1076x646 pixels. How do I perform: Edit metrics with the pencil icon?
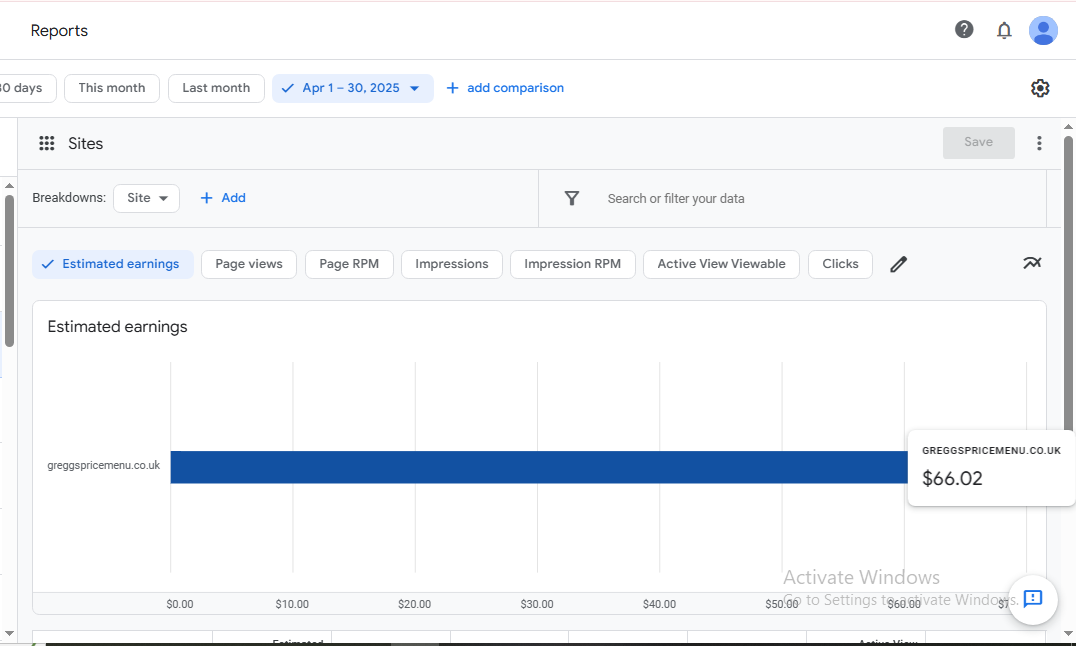(x=898, y=264)
